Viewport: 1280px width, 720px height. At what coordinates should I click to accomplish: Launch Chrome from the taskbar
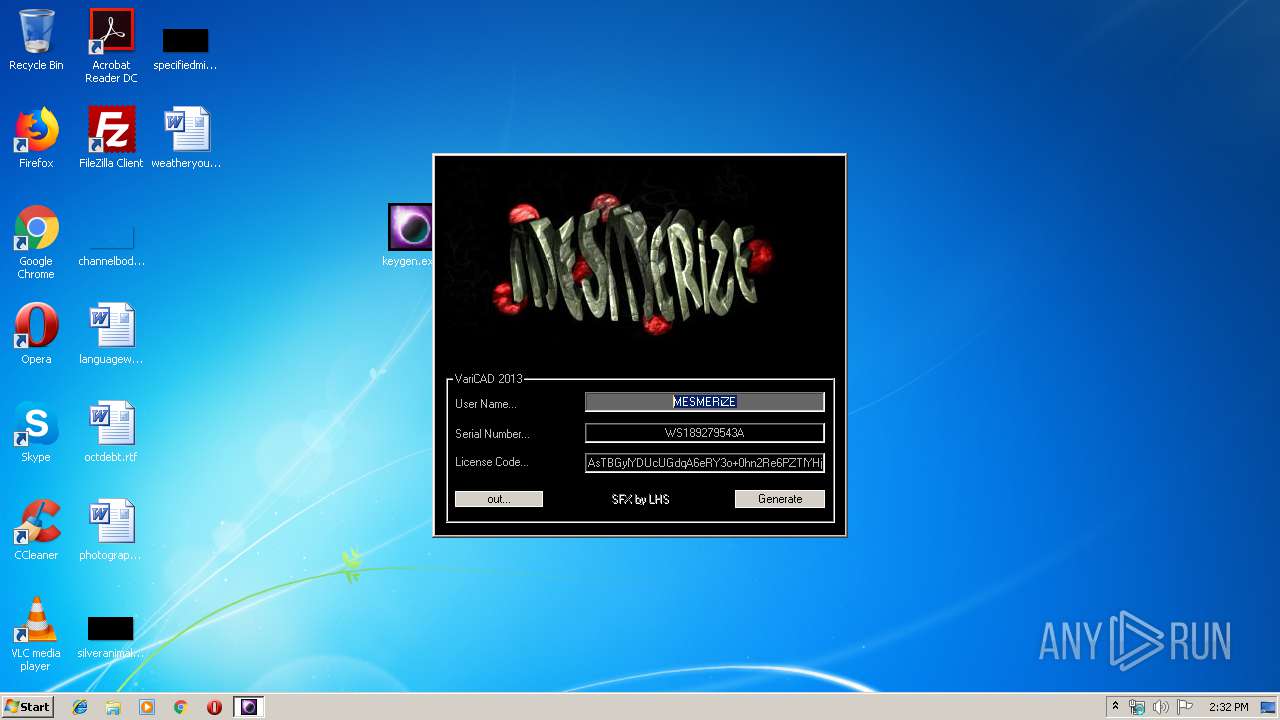[180, 707]
